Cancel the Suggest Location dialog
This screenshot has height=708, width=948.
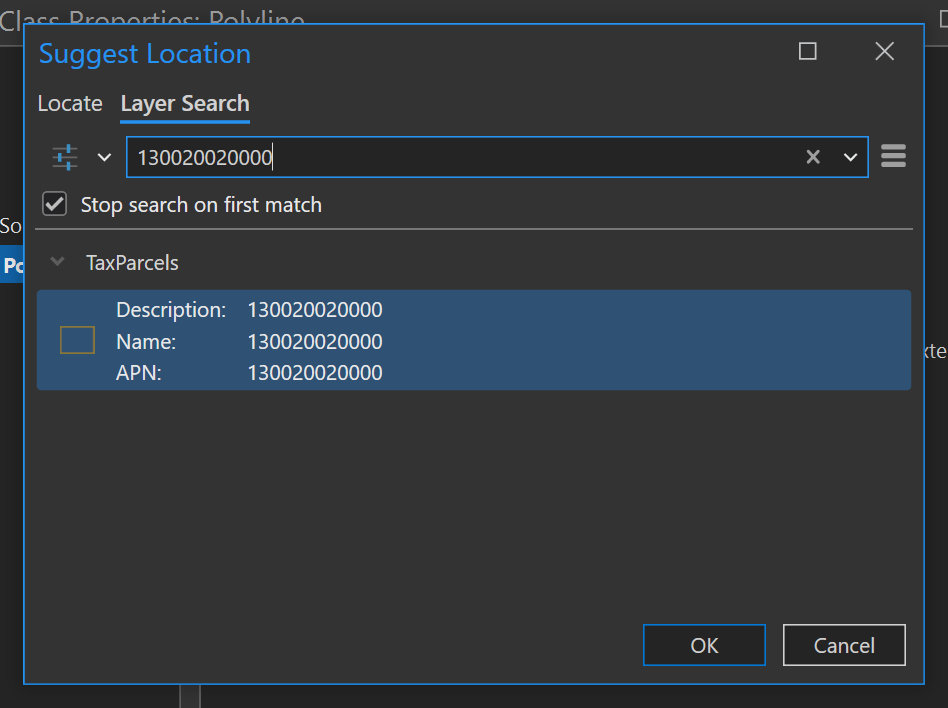coord(844,645)
